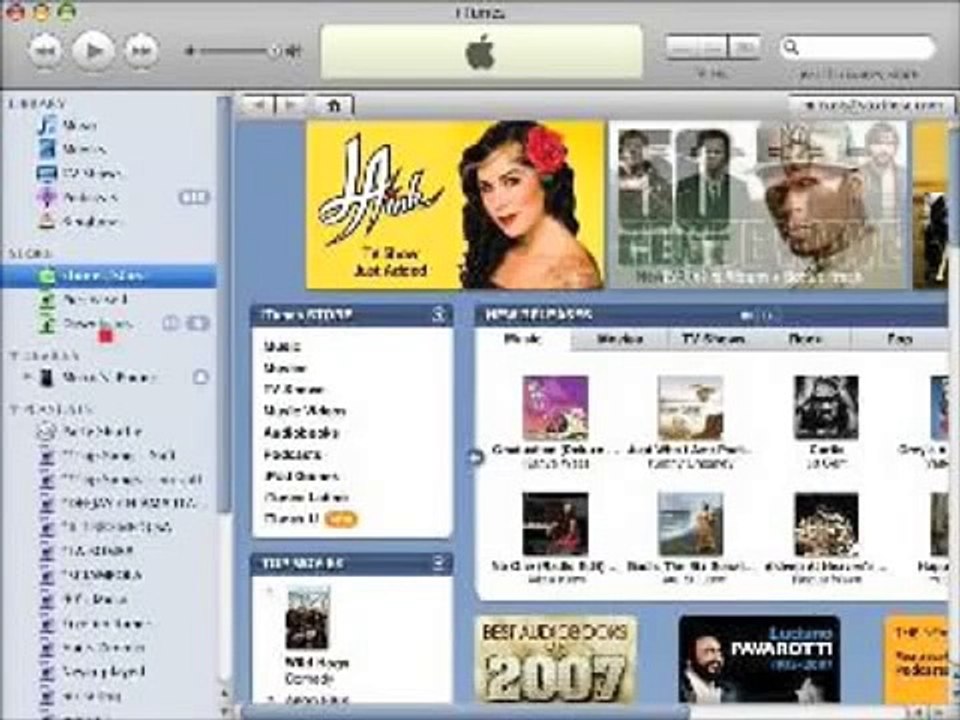Screen dimensions: 960x720
Task: Eject the iPhone using its eject icon
Action: tap(201, 377)
